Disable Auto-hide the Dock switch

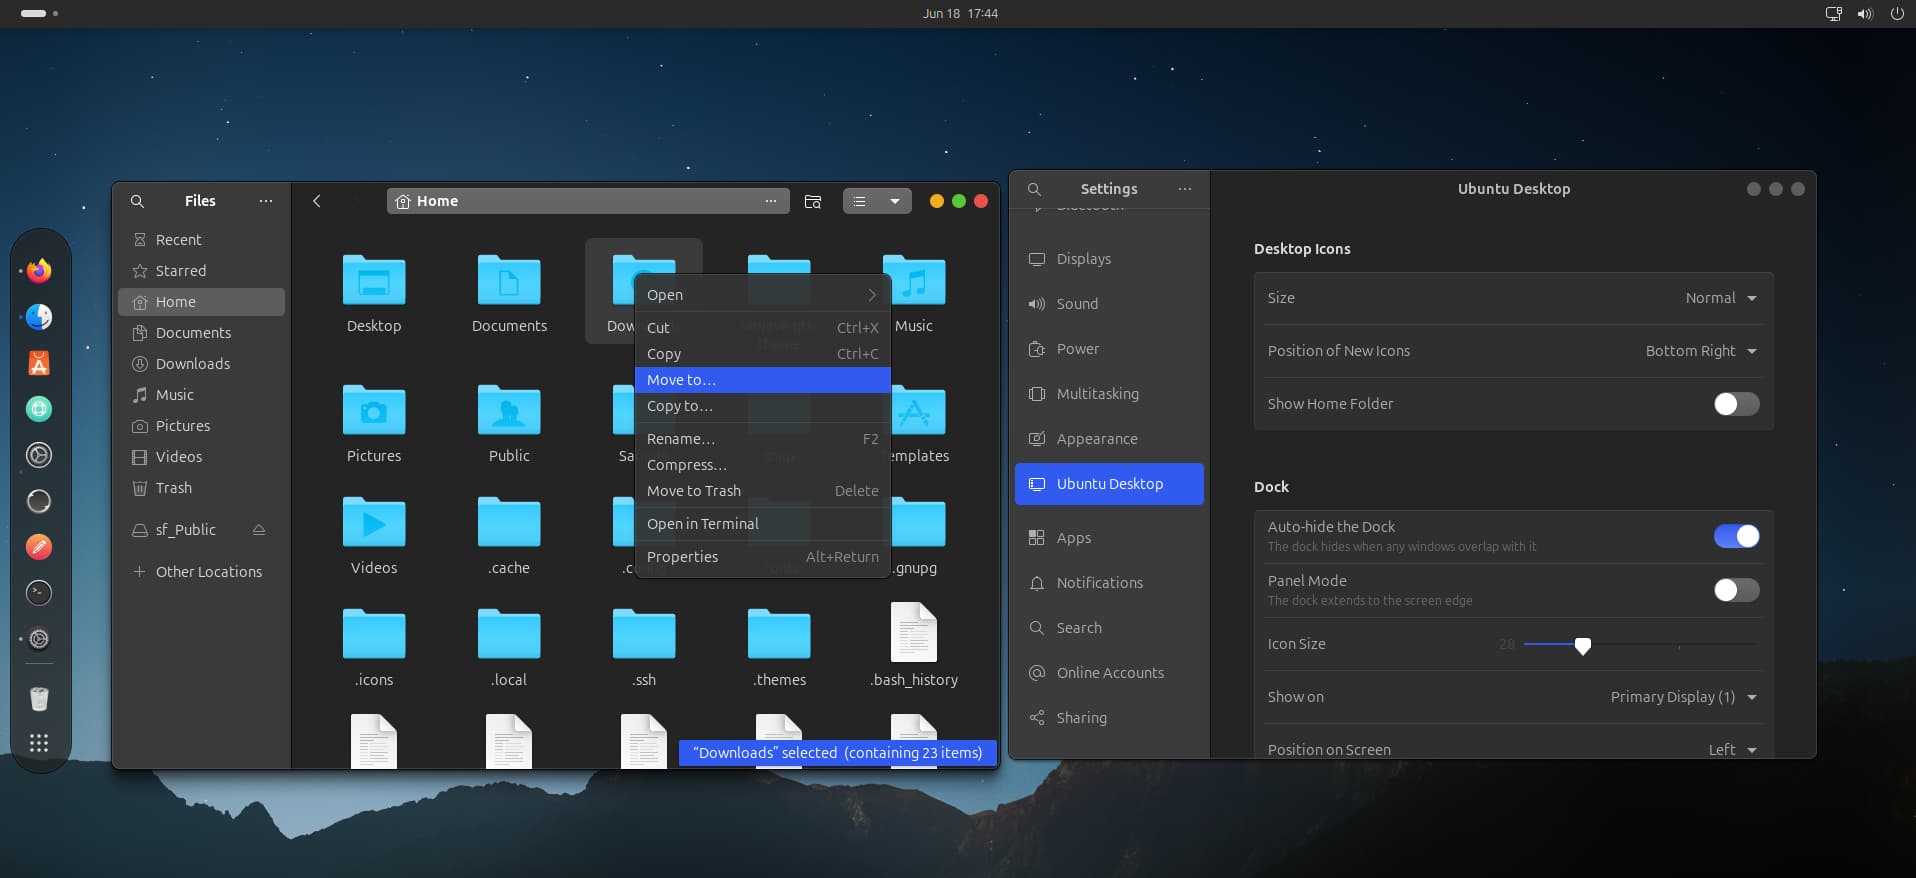coord(1736,536)
